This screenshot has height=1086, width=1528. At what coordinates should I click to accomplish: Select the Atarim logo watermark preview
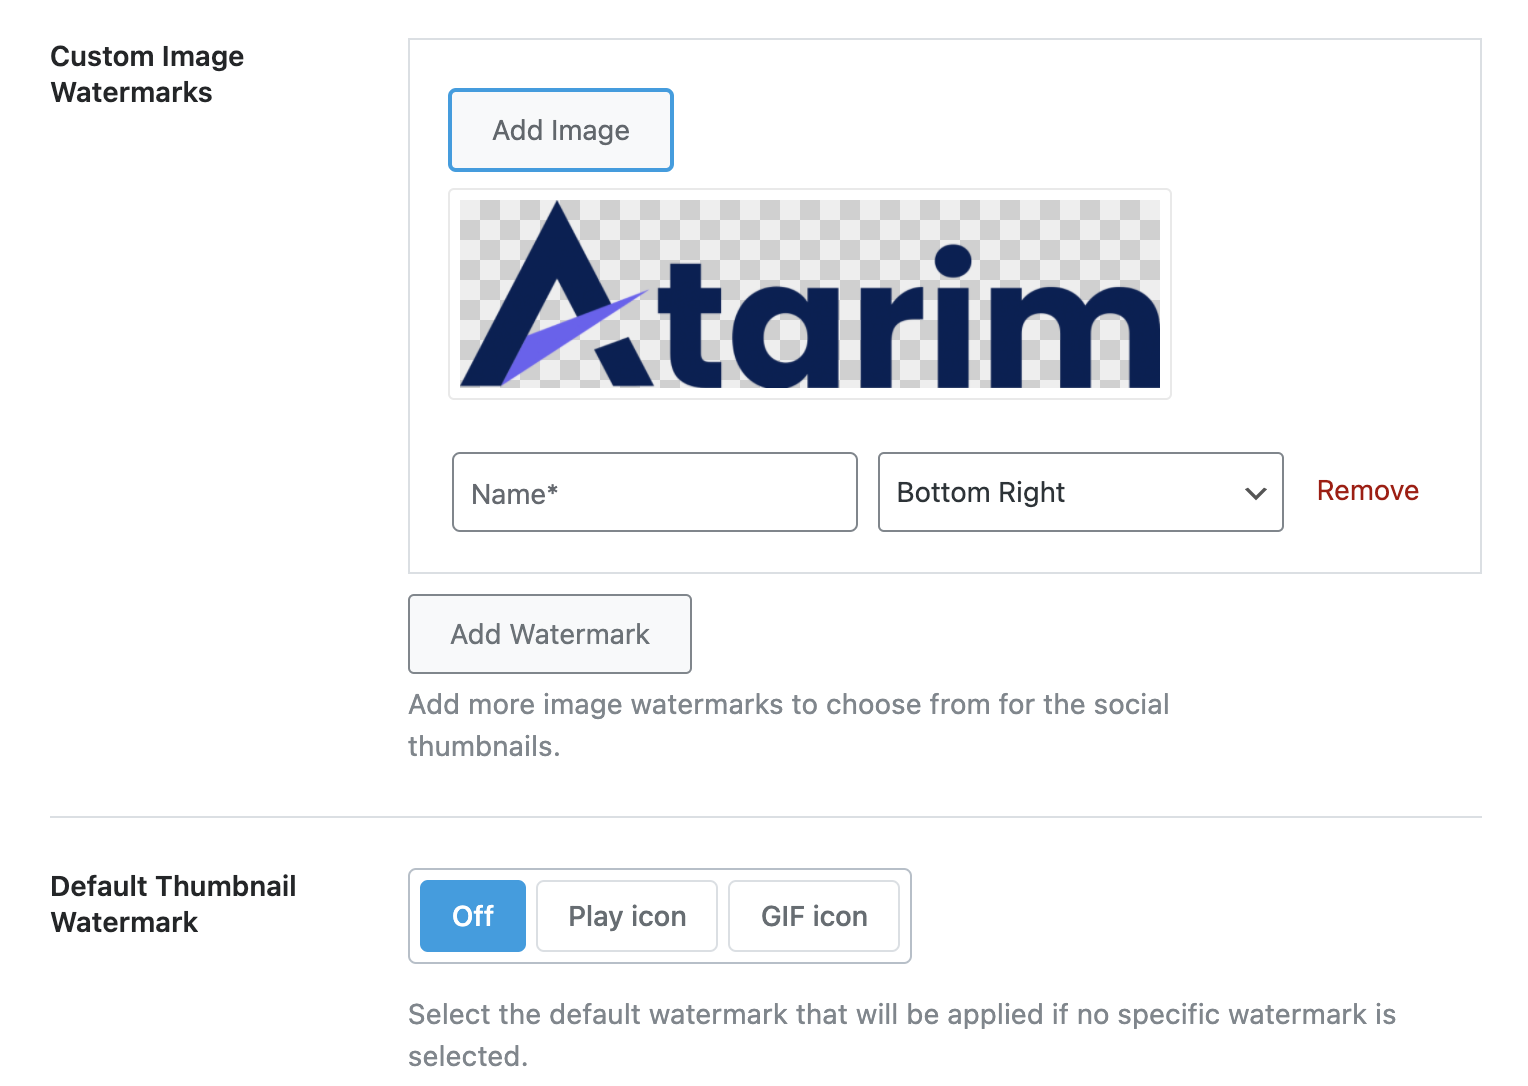tap(810, 294)
